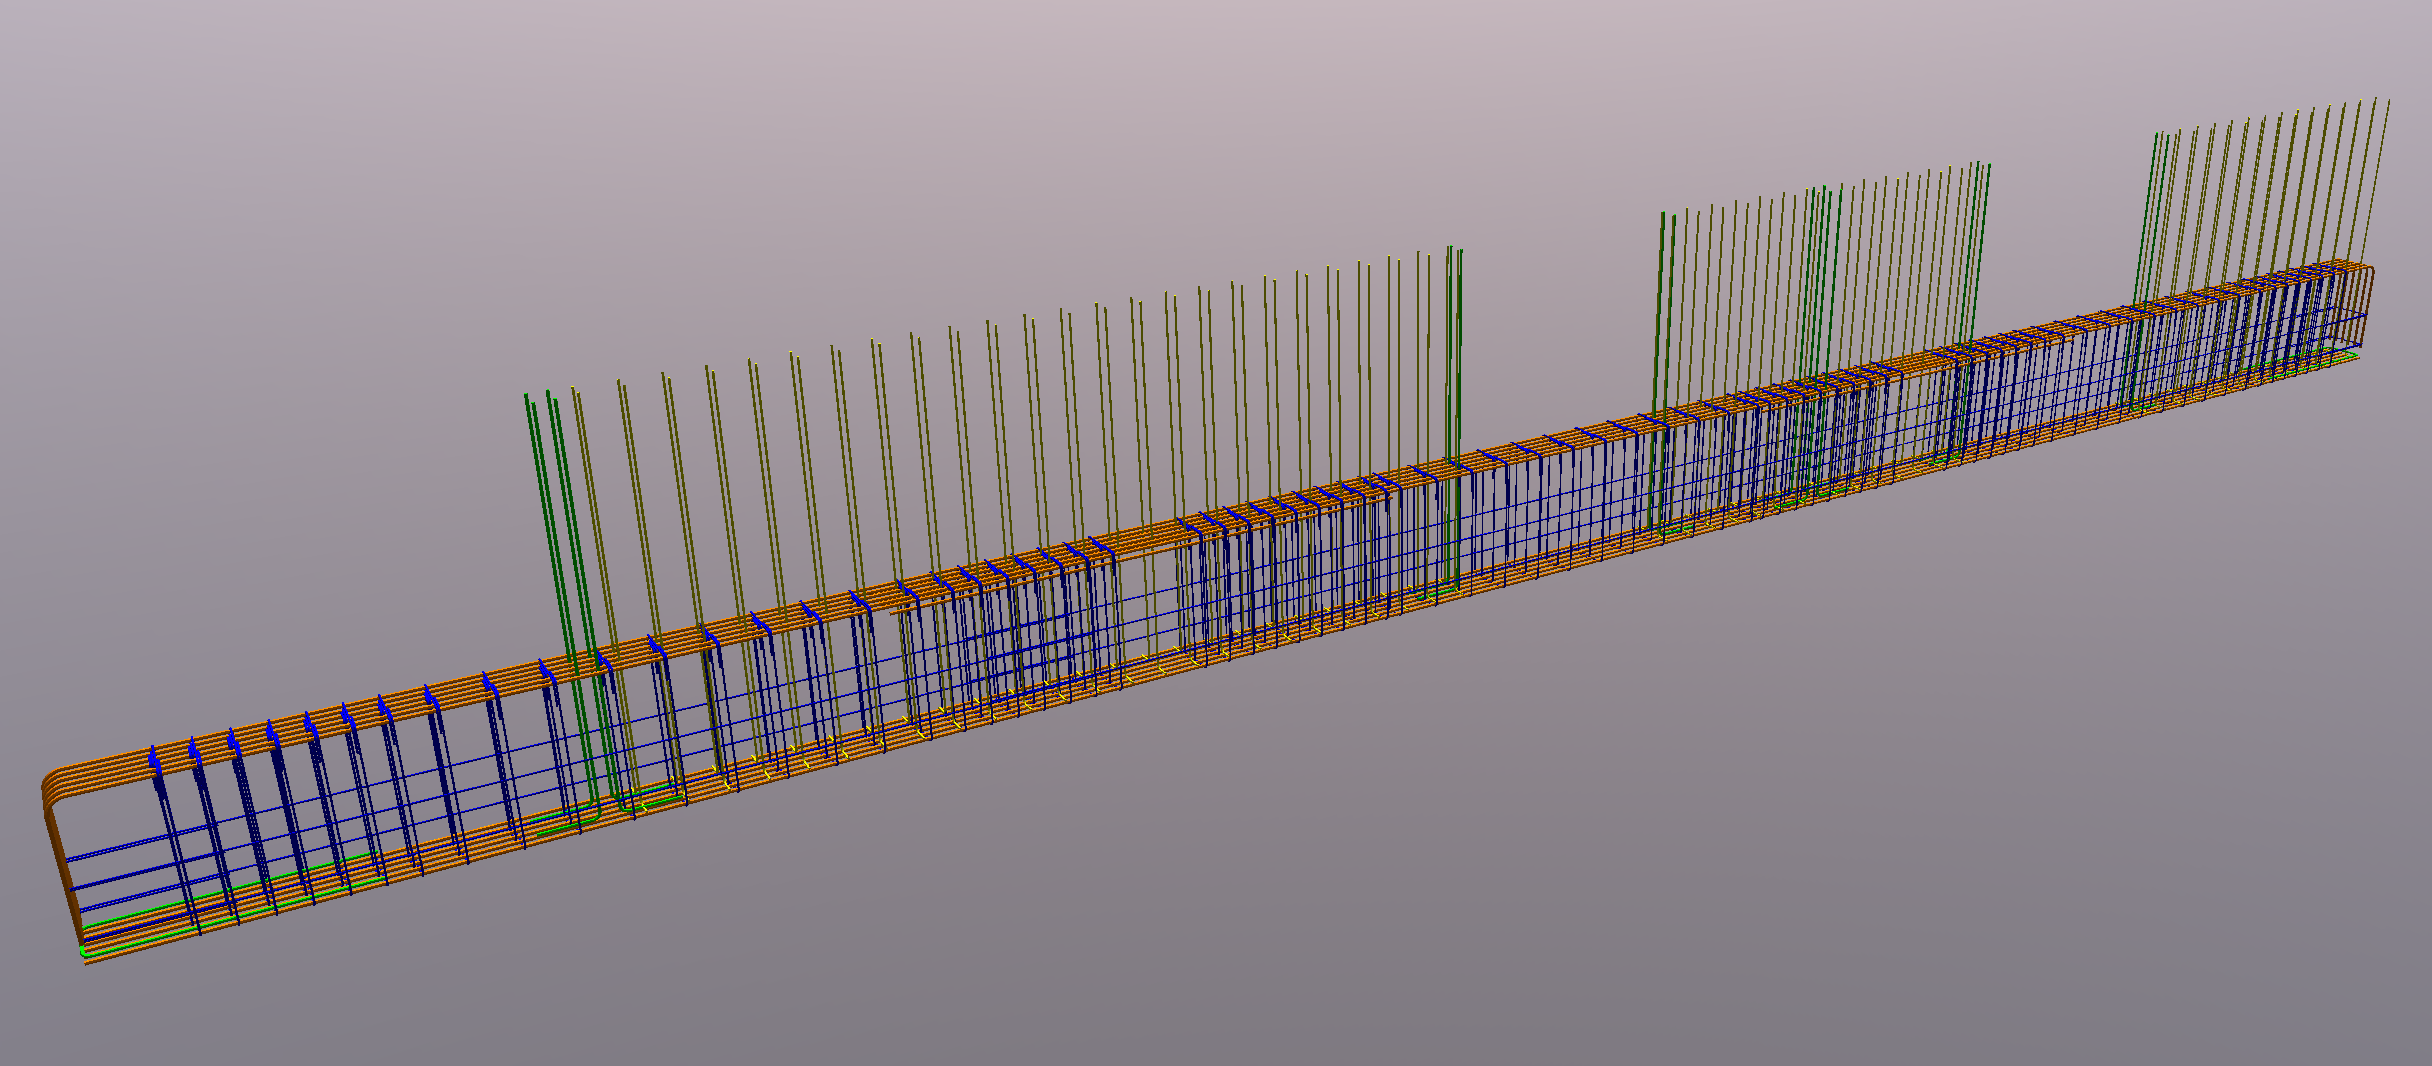
Task: Select rightmost dark green bar of left starter group
Action: click(x=1458, y=400)
